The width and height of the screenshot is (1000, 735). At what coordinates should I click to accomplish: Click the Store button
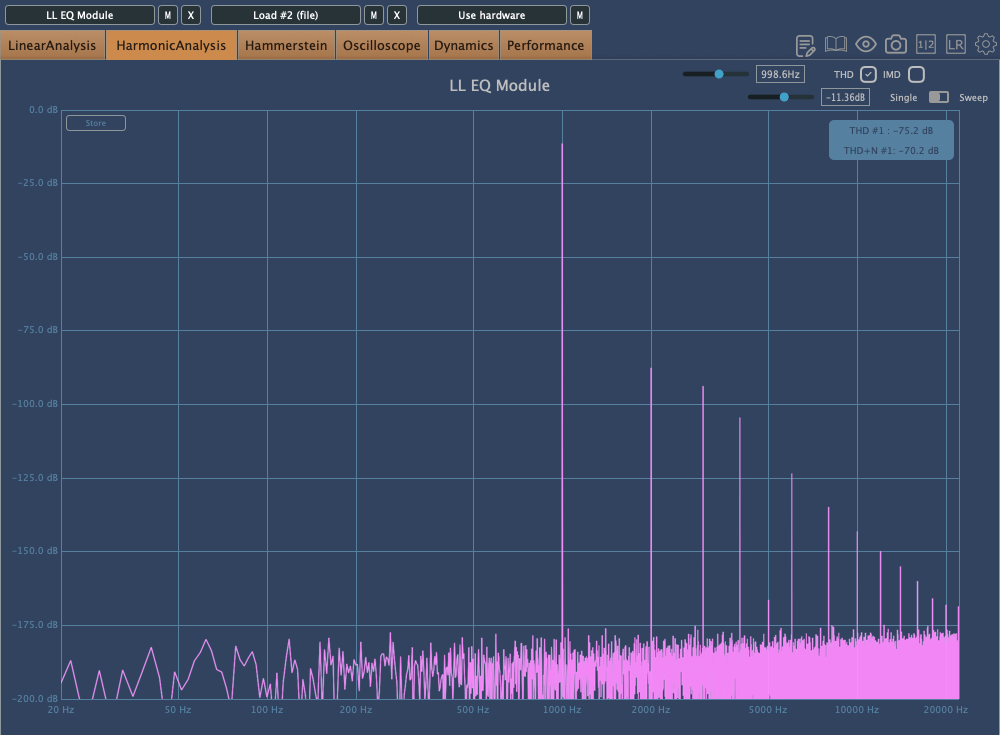coord(96,123)
